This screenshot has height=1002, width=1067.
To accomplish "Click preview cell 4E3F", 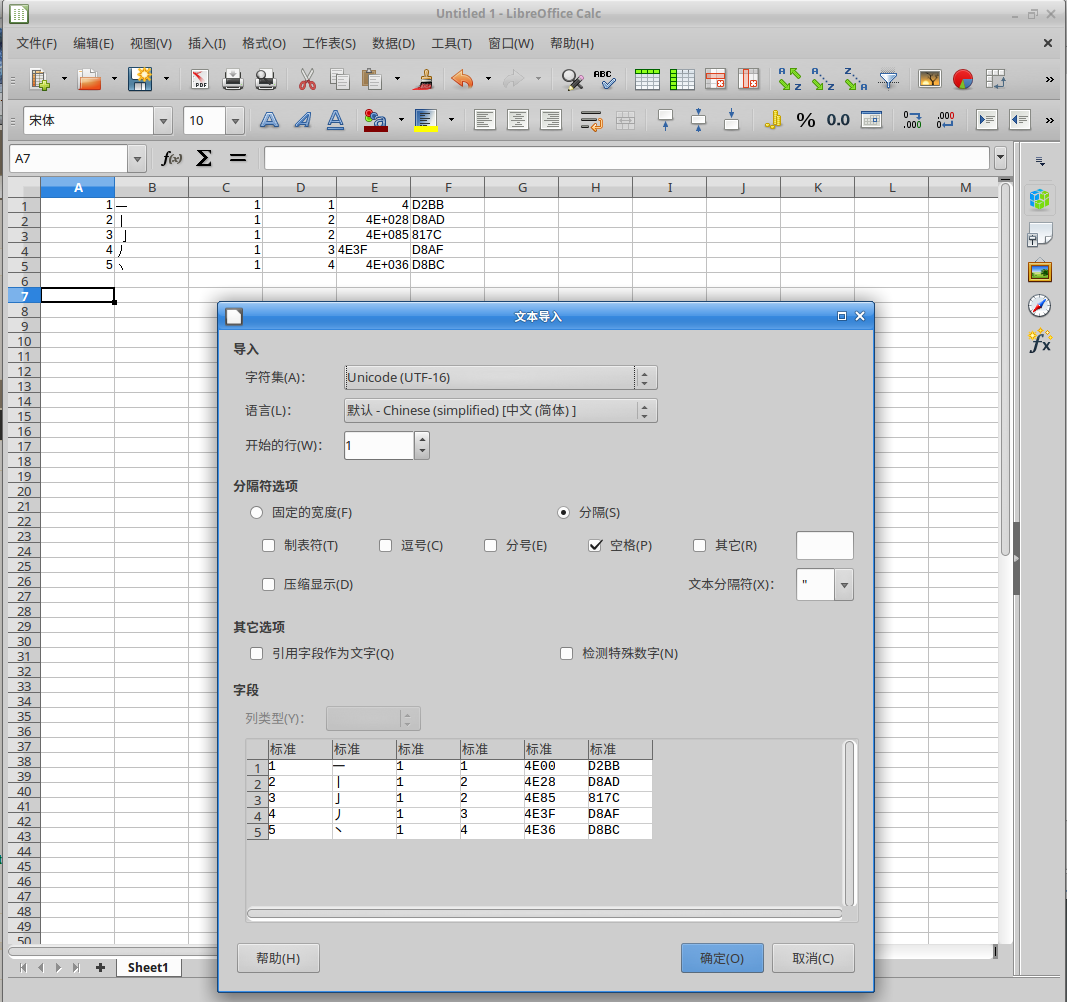I will [555, 814].
